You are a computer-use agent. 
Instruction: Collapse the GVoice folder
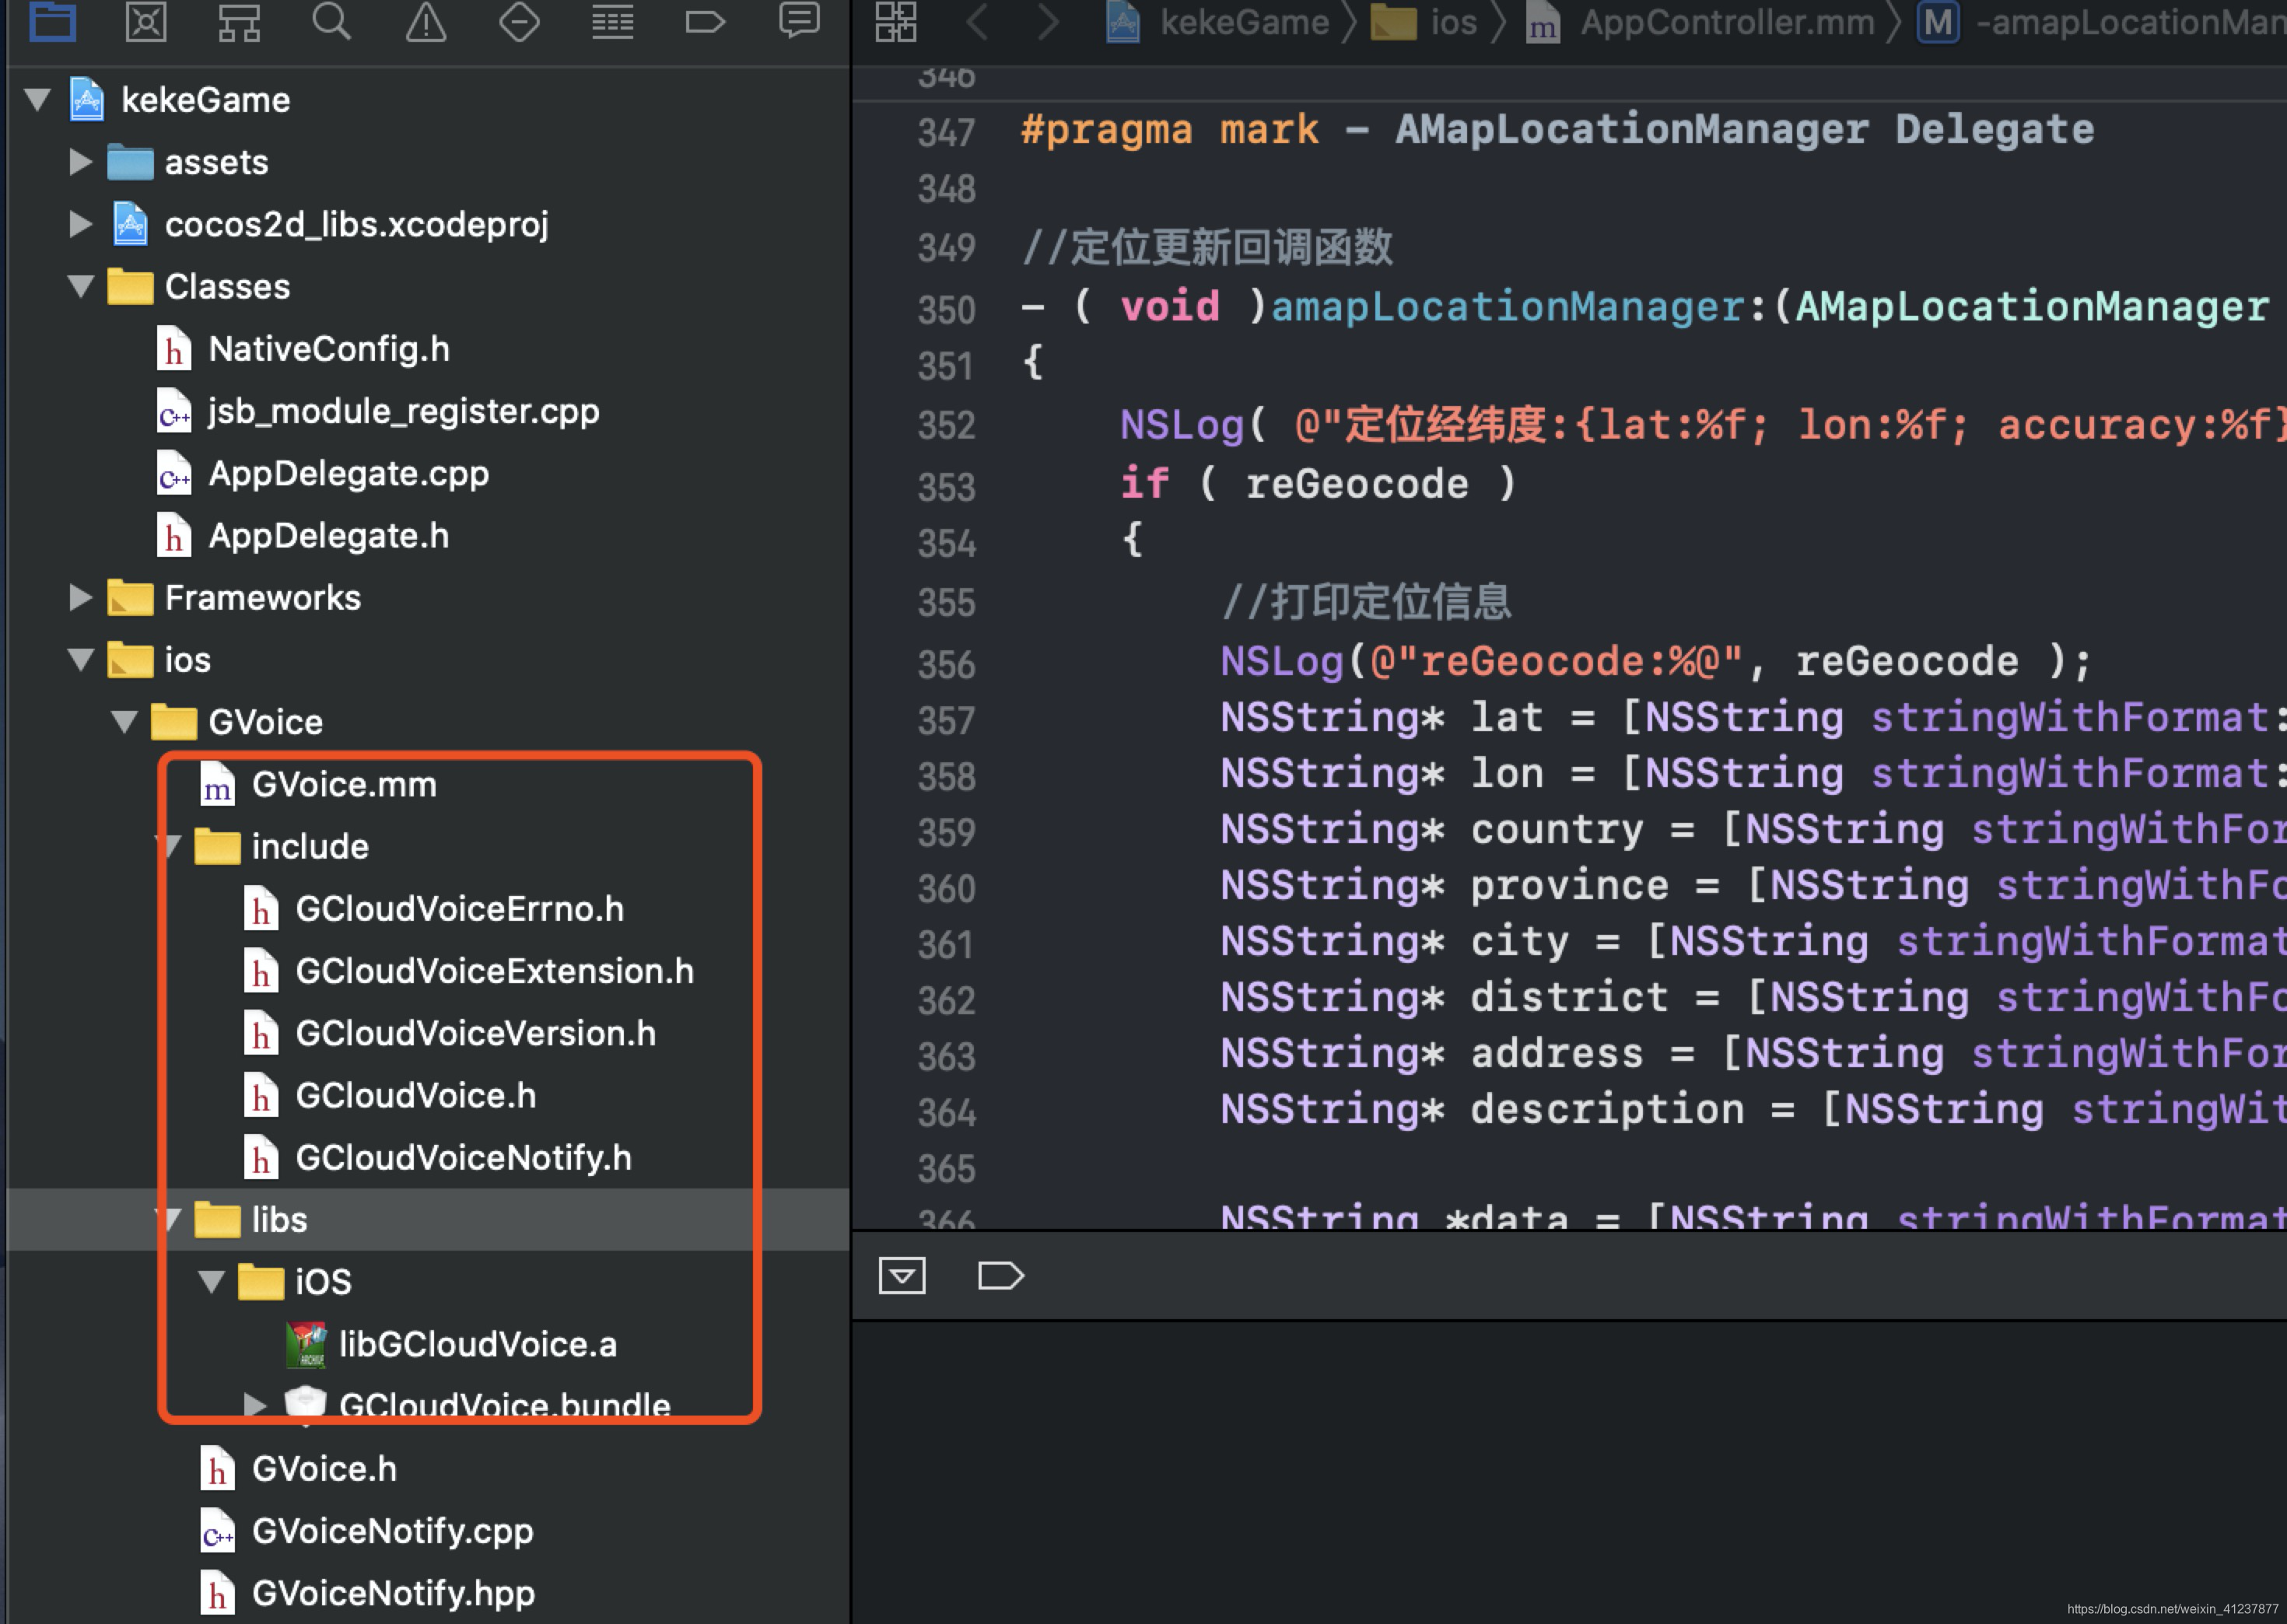(125, 721)
